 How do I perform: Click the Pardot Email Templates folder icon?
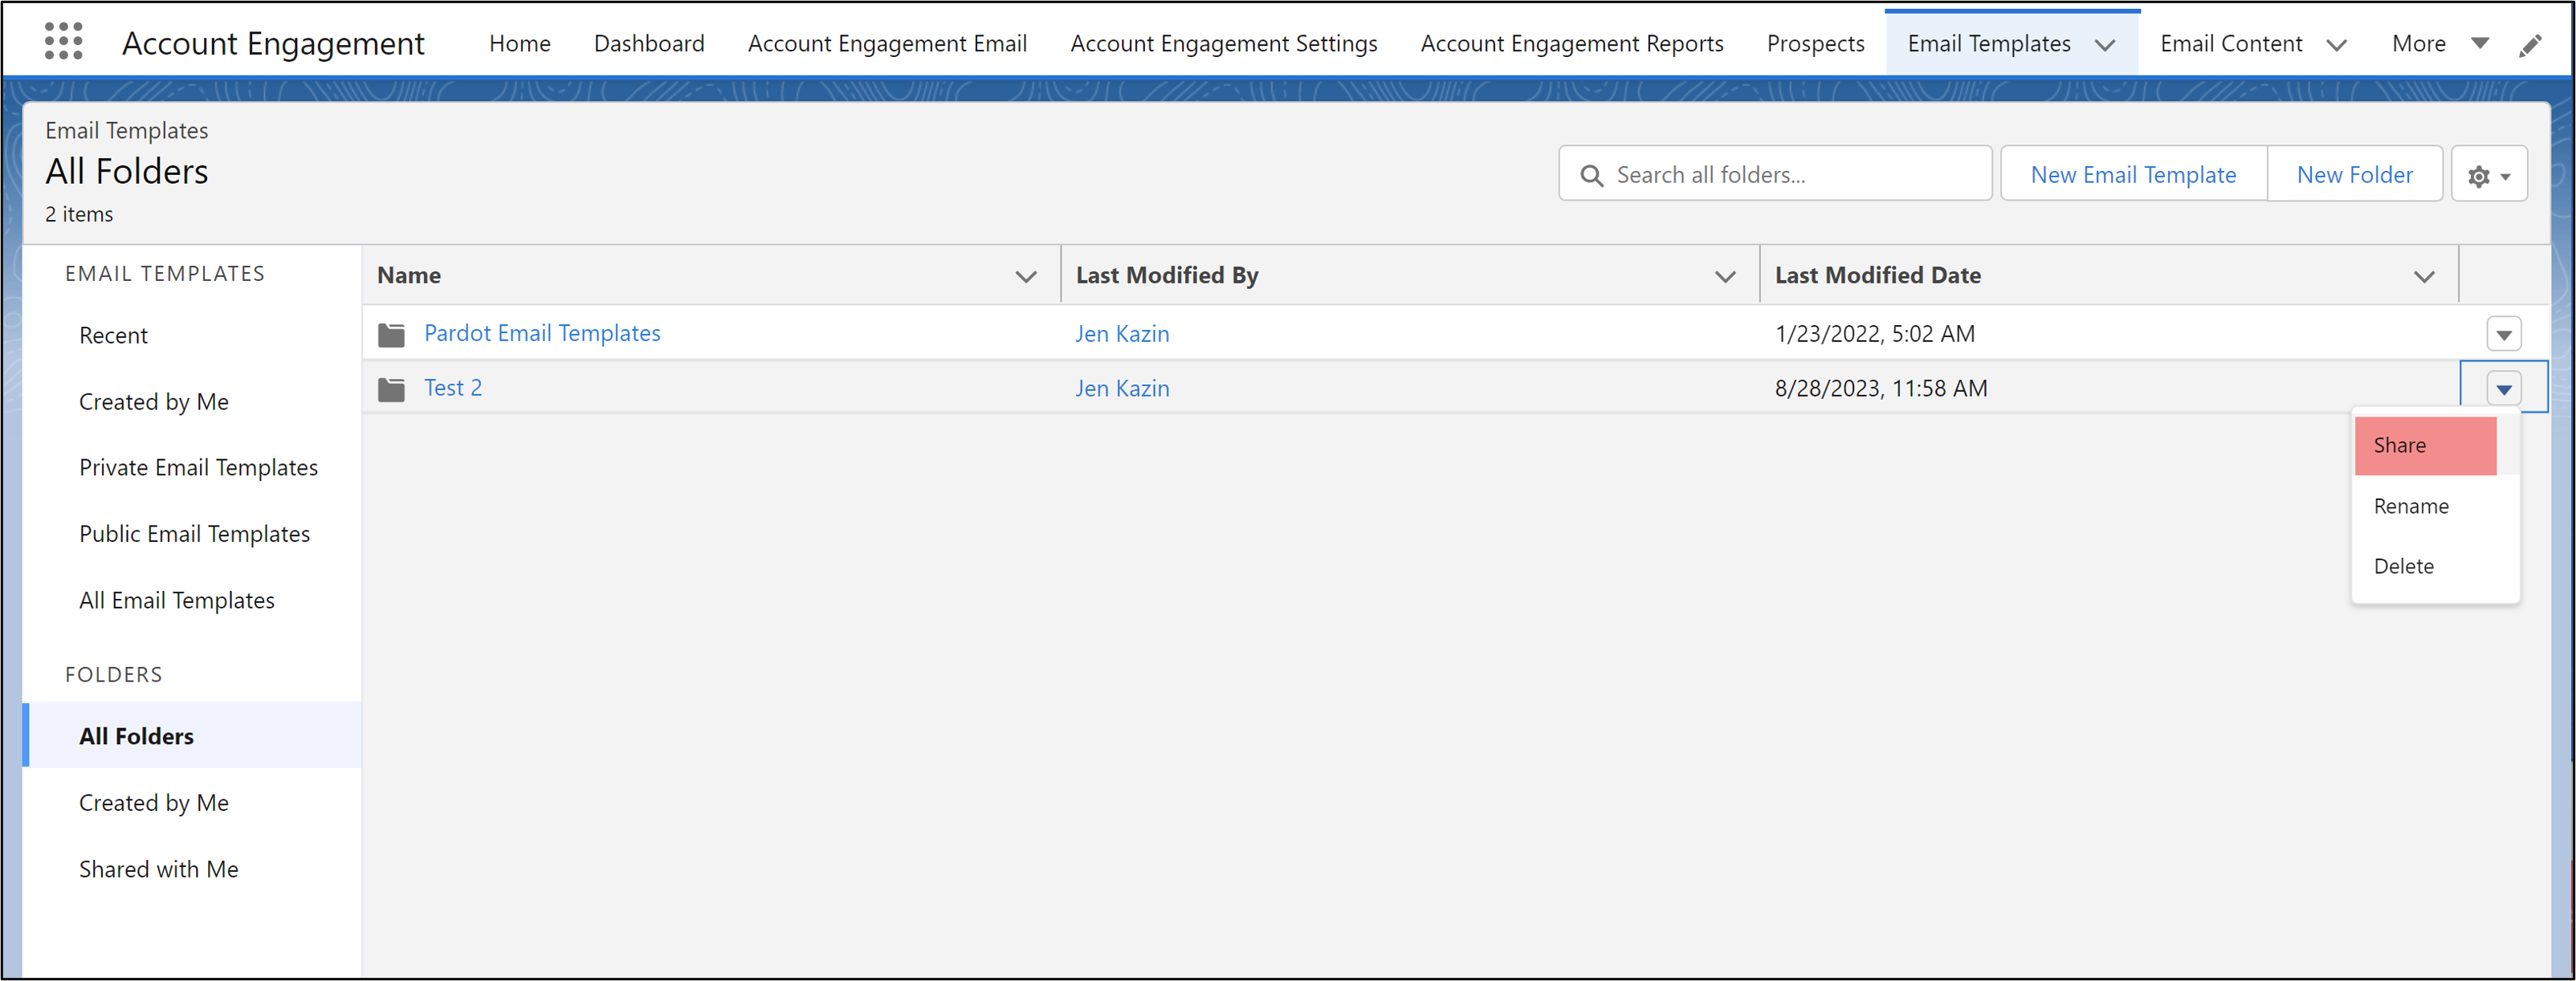[x=391, y=335]
